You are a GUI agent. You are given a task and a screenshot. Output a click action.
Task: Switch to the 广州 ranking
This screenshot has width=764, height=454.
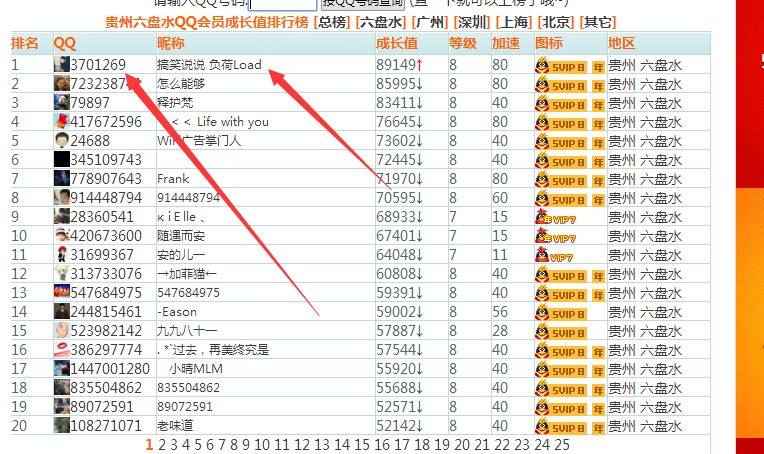[430, 22]
